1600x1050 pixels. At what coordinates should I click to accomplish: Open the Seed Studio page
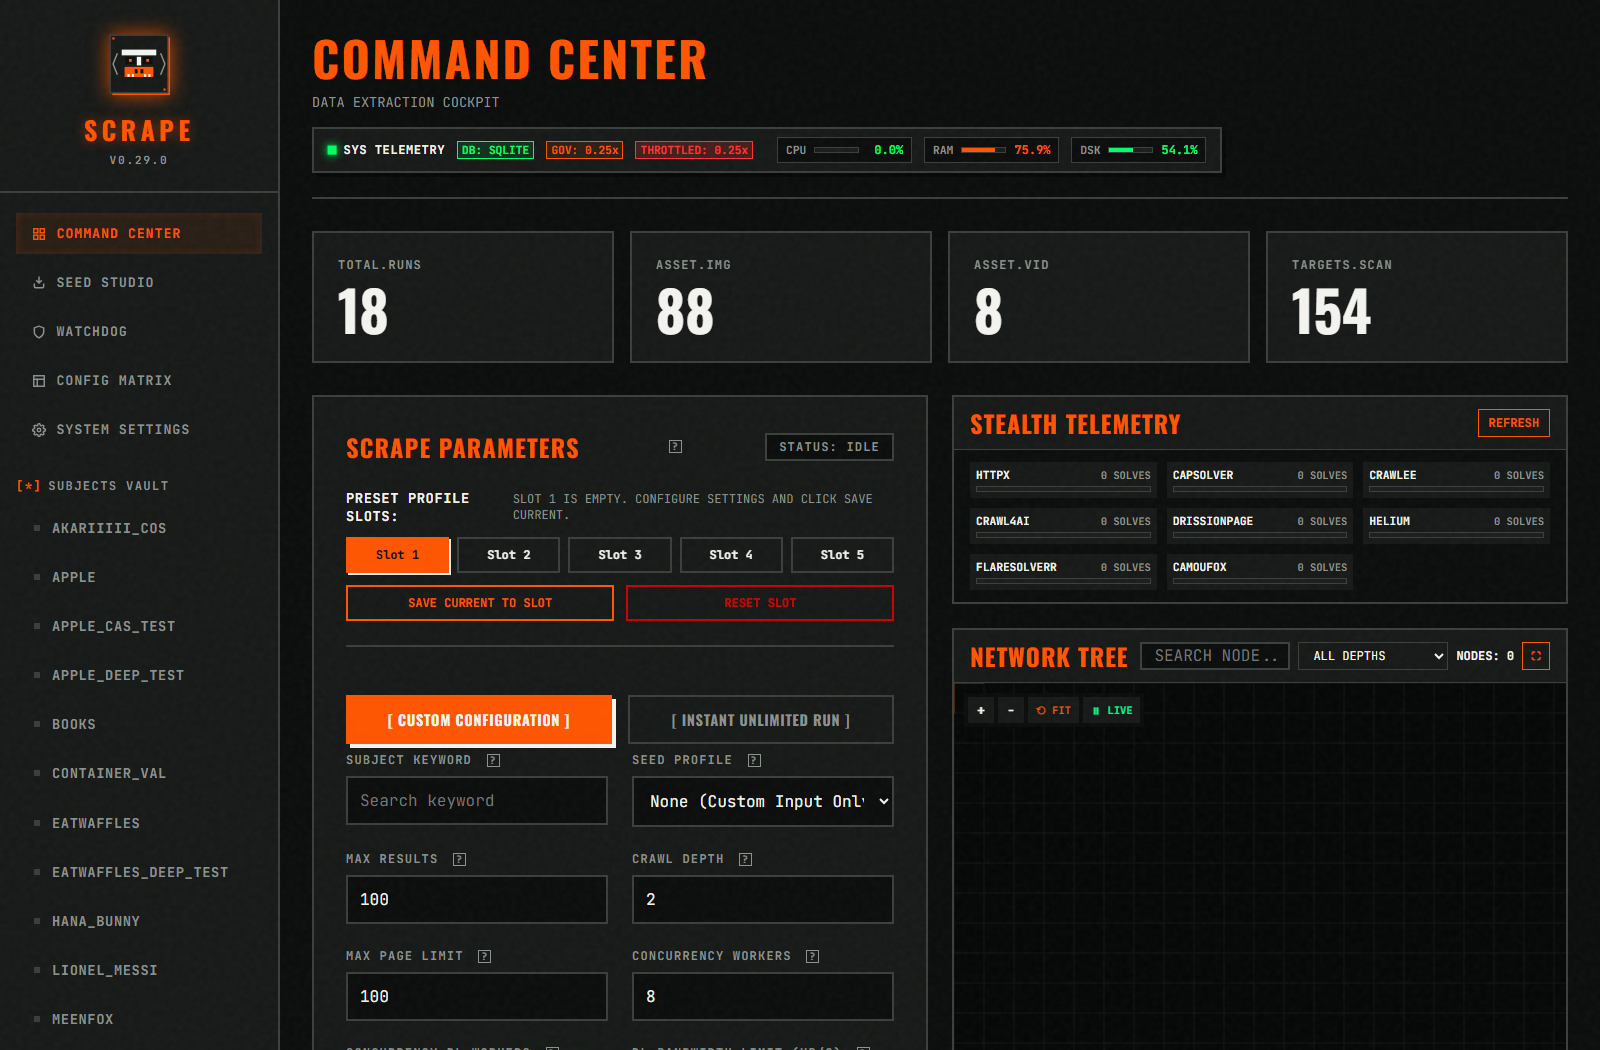pos(139,283)
